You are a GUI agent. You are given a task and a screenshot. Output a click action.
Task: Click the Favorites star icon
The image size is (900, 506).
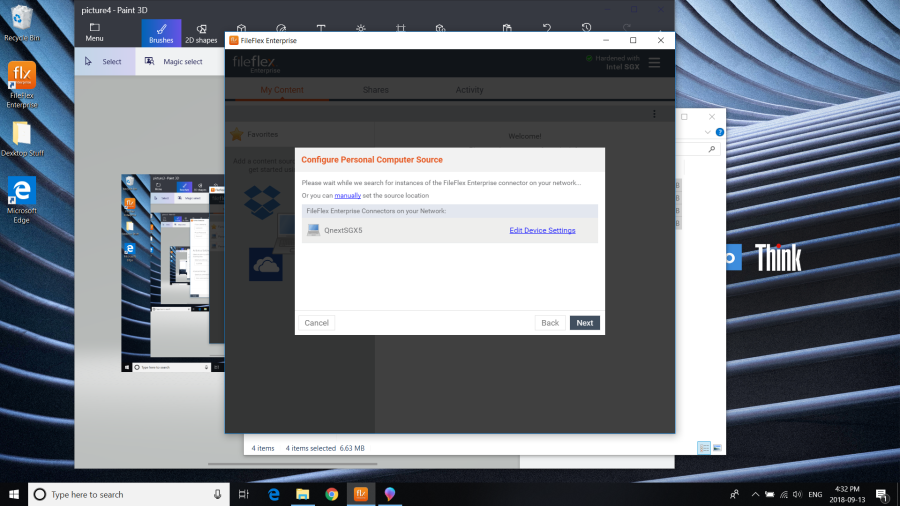tap(236, 134)
